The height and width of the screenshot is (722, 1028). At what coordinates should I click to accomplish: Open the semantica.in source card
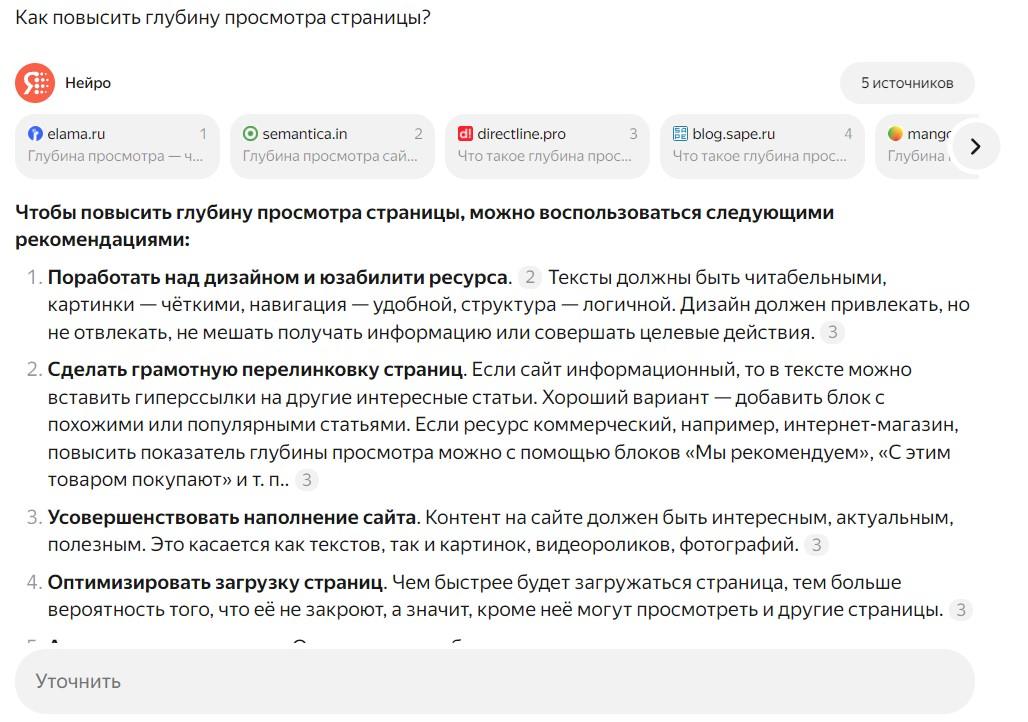(332, 146)
